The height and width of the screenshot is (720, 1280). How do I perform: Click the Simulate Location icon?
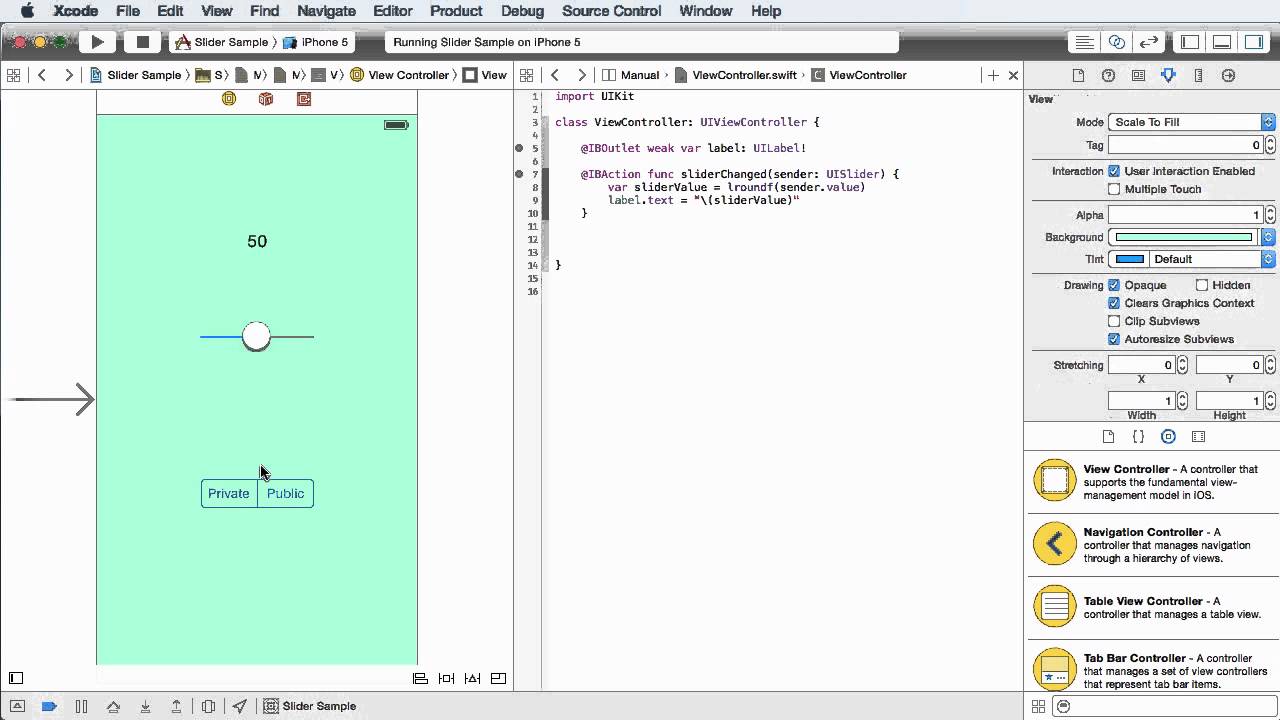pyautogui.click(x=240, y=706)
